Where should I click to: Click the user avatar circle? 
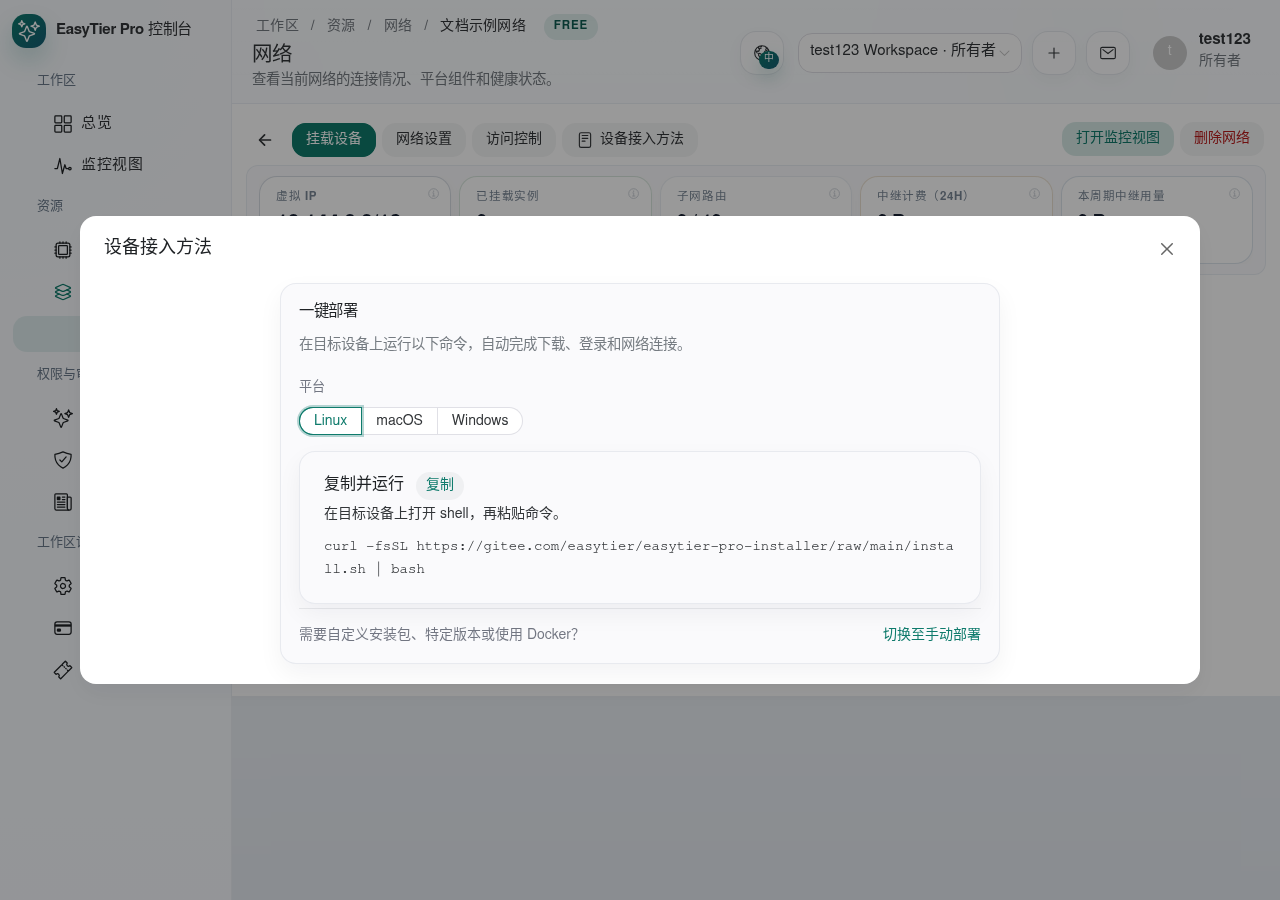point(1170,53)
